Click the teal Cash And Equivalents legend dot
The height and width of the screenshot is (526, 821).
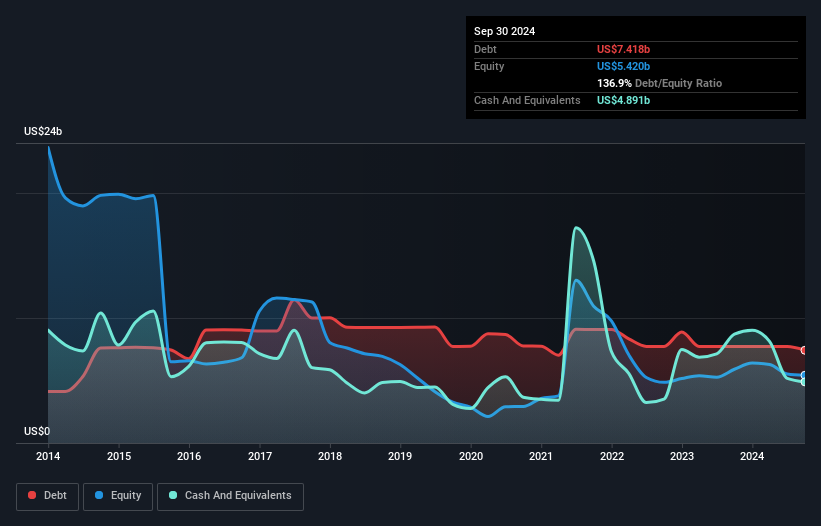tap(173, 495)
